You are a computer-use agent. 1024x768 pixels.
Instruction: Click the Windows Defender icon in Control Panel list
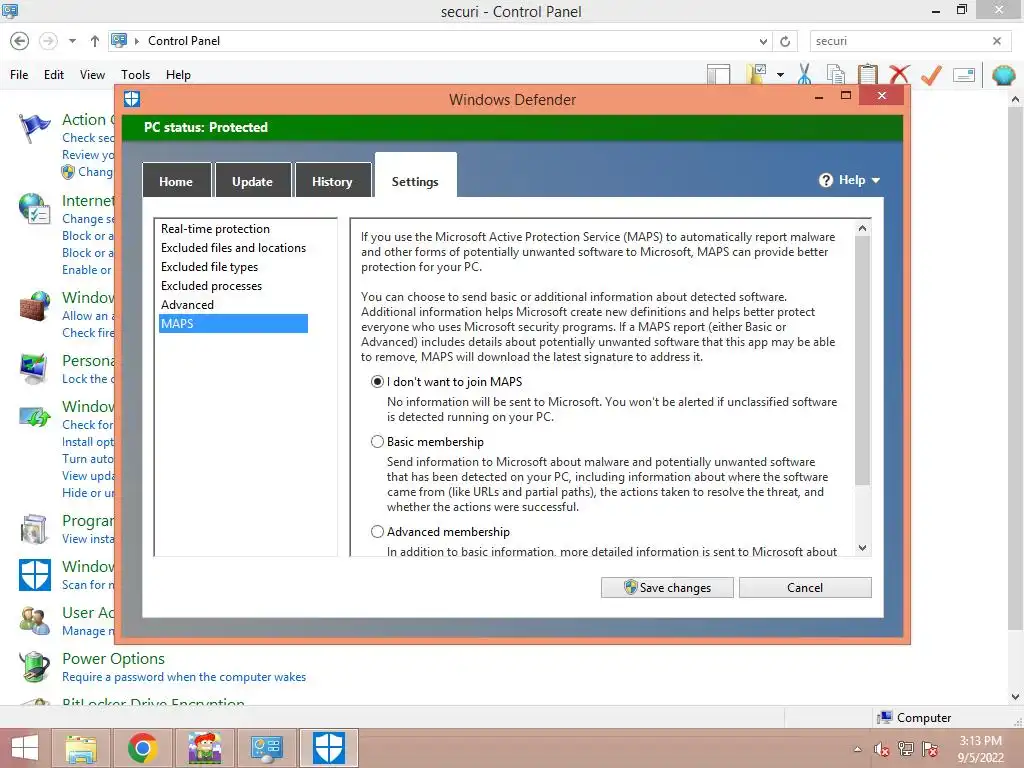pos(35,575)
